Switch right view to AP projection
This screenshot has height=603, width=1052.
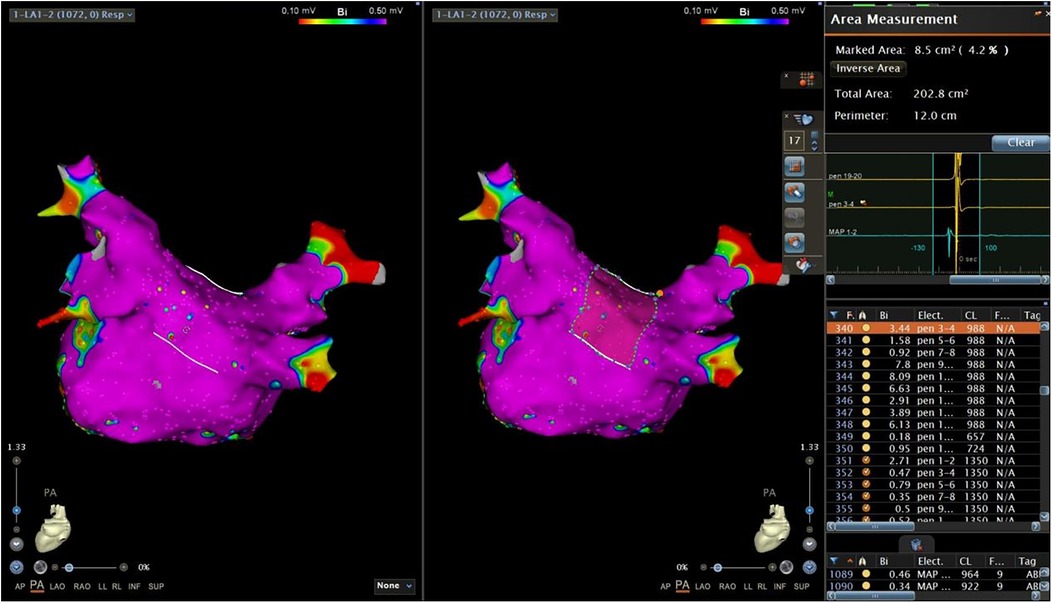[665, 586]
